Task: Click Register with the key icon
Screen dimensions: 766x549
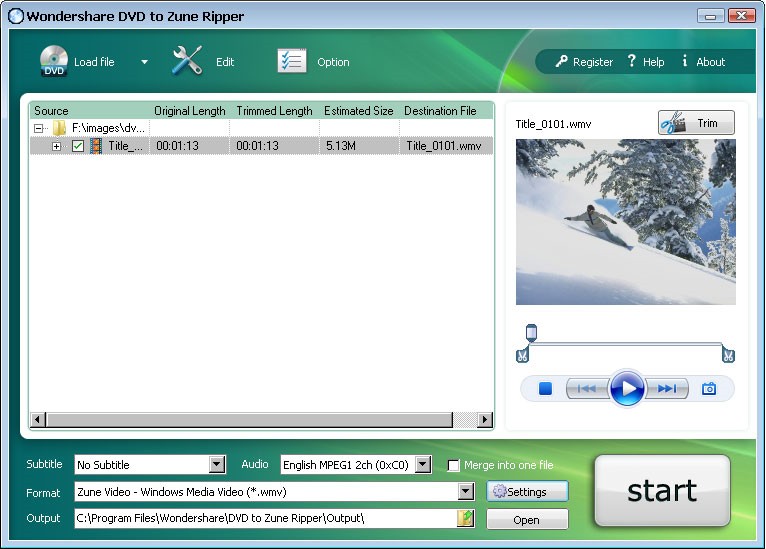Action: pos(584,62)
